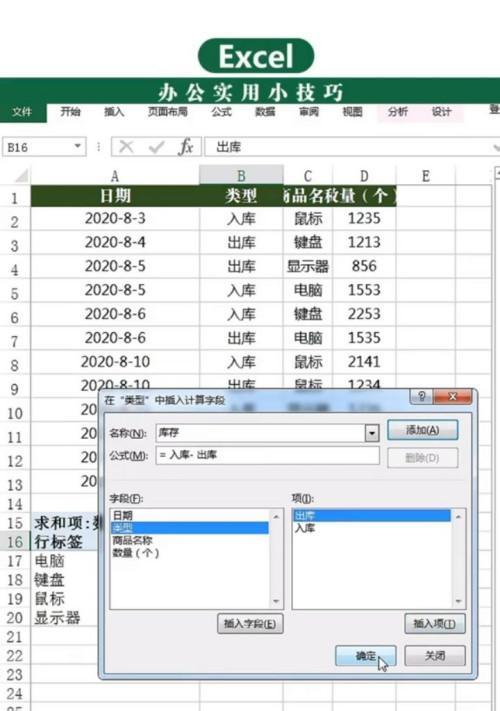This screenshot has height=711, width=500.
Task: Click the cell with value 1553
Action: [364, 290]
